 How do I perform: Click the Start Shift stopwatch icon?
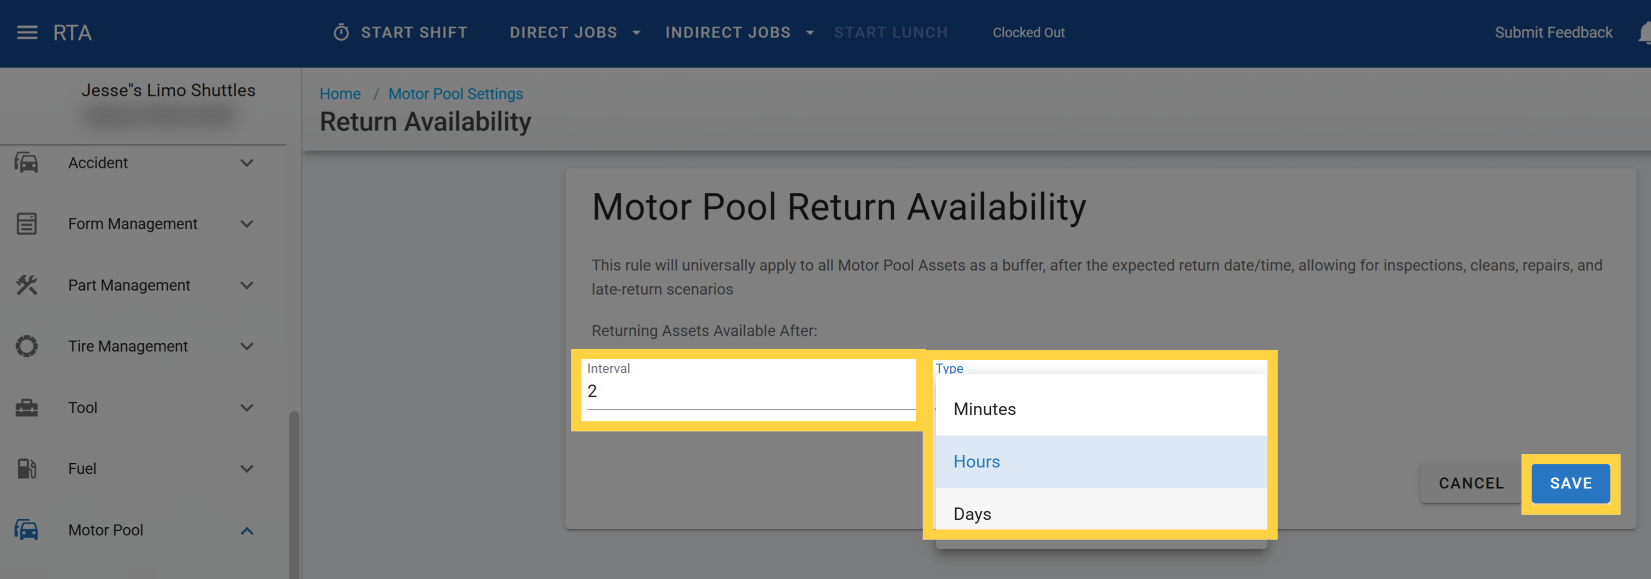tap(341, 33)
